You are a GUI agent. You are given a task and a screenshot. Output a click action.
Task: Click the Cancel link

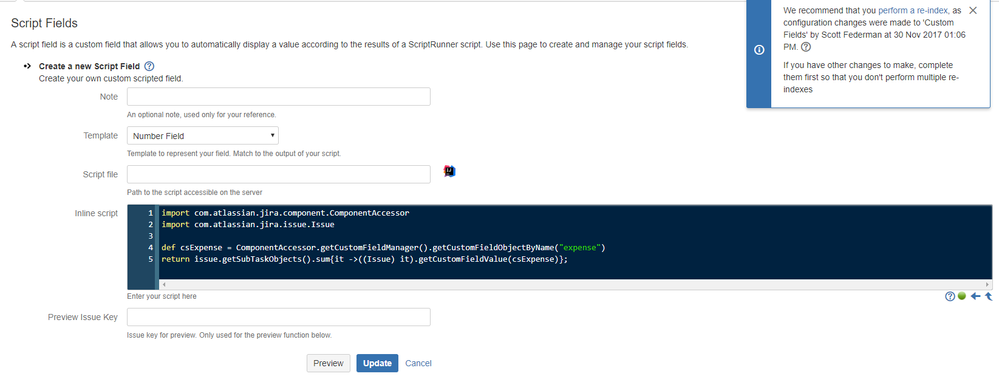(x=419, y=363)
